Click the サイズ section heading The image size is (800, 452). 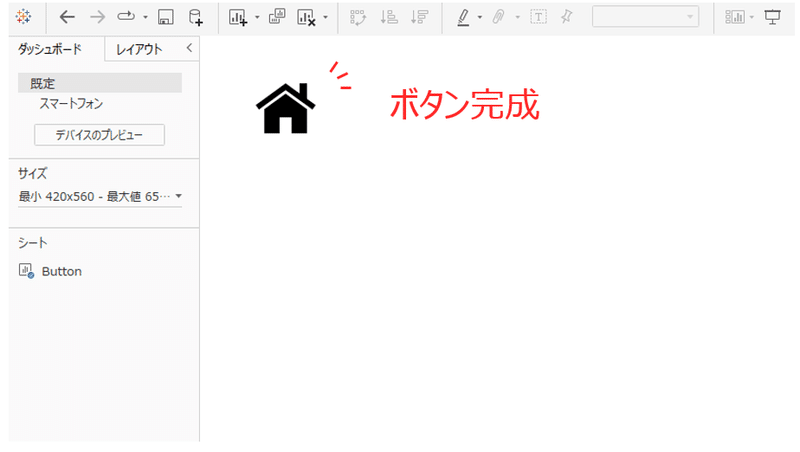tap(33, 173)
